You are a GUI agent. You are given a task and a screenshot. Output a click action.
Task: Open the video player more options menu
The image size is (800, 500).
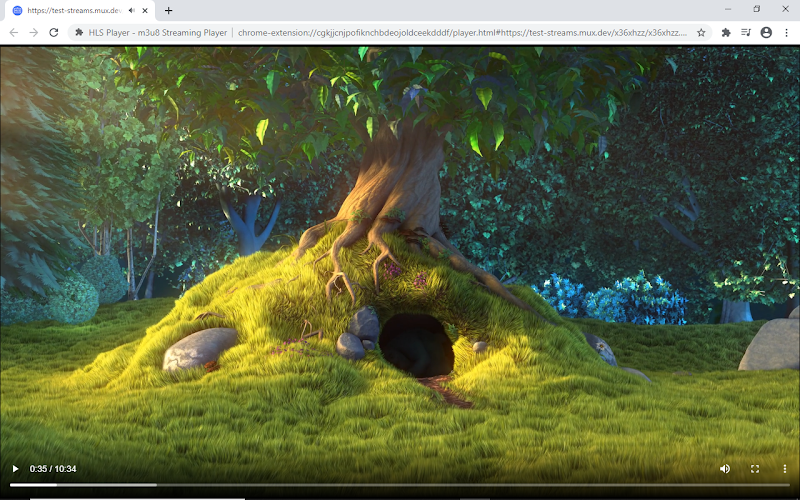coord(785,468)
